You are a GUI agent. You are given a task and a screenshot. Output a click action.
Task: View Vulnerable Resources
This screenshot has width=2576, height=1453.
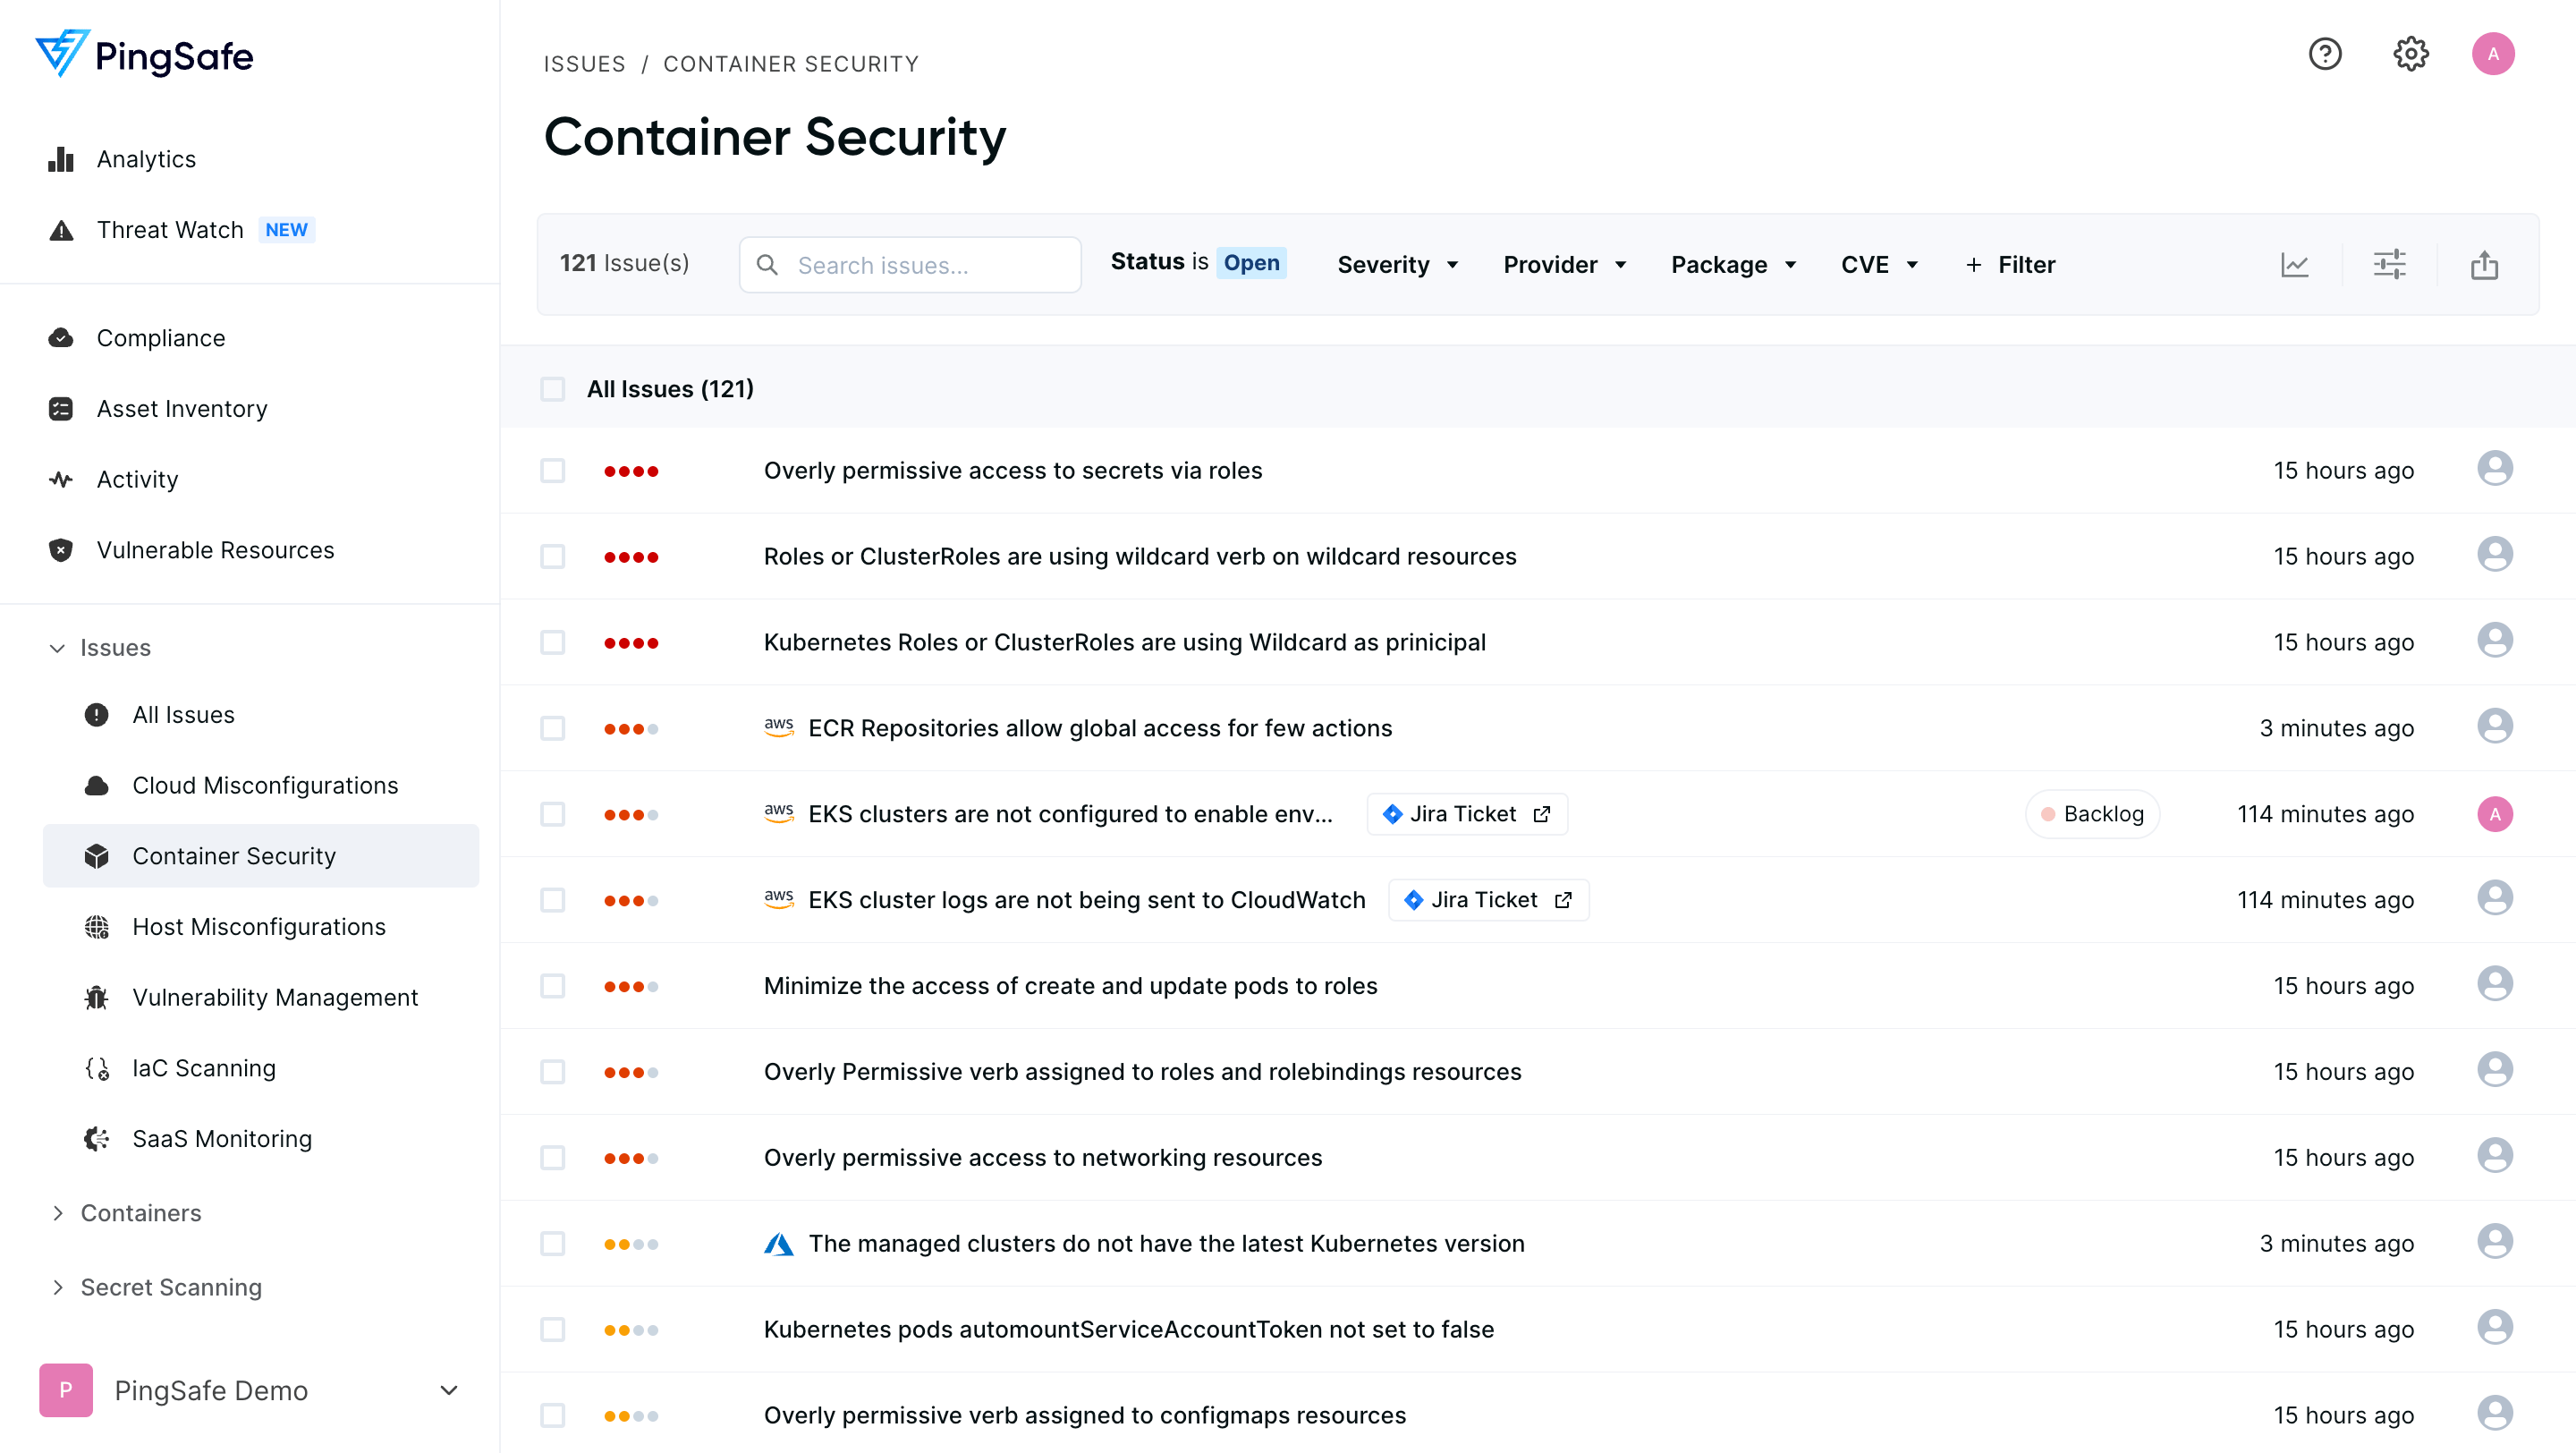[x=215, y=549]
